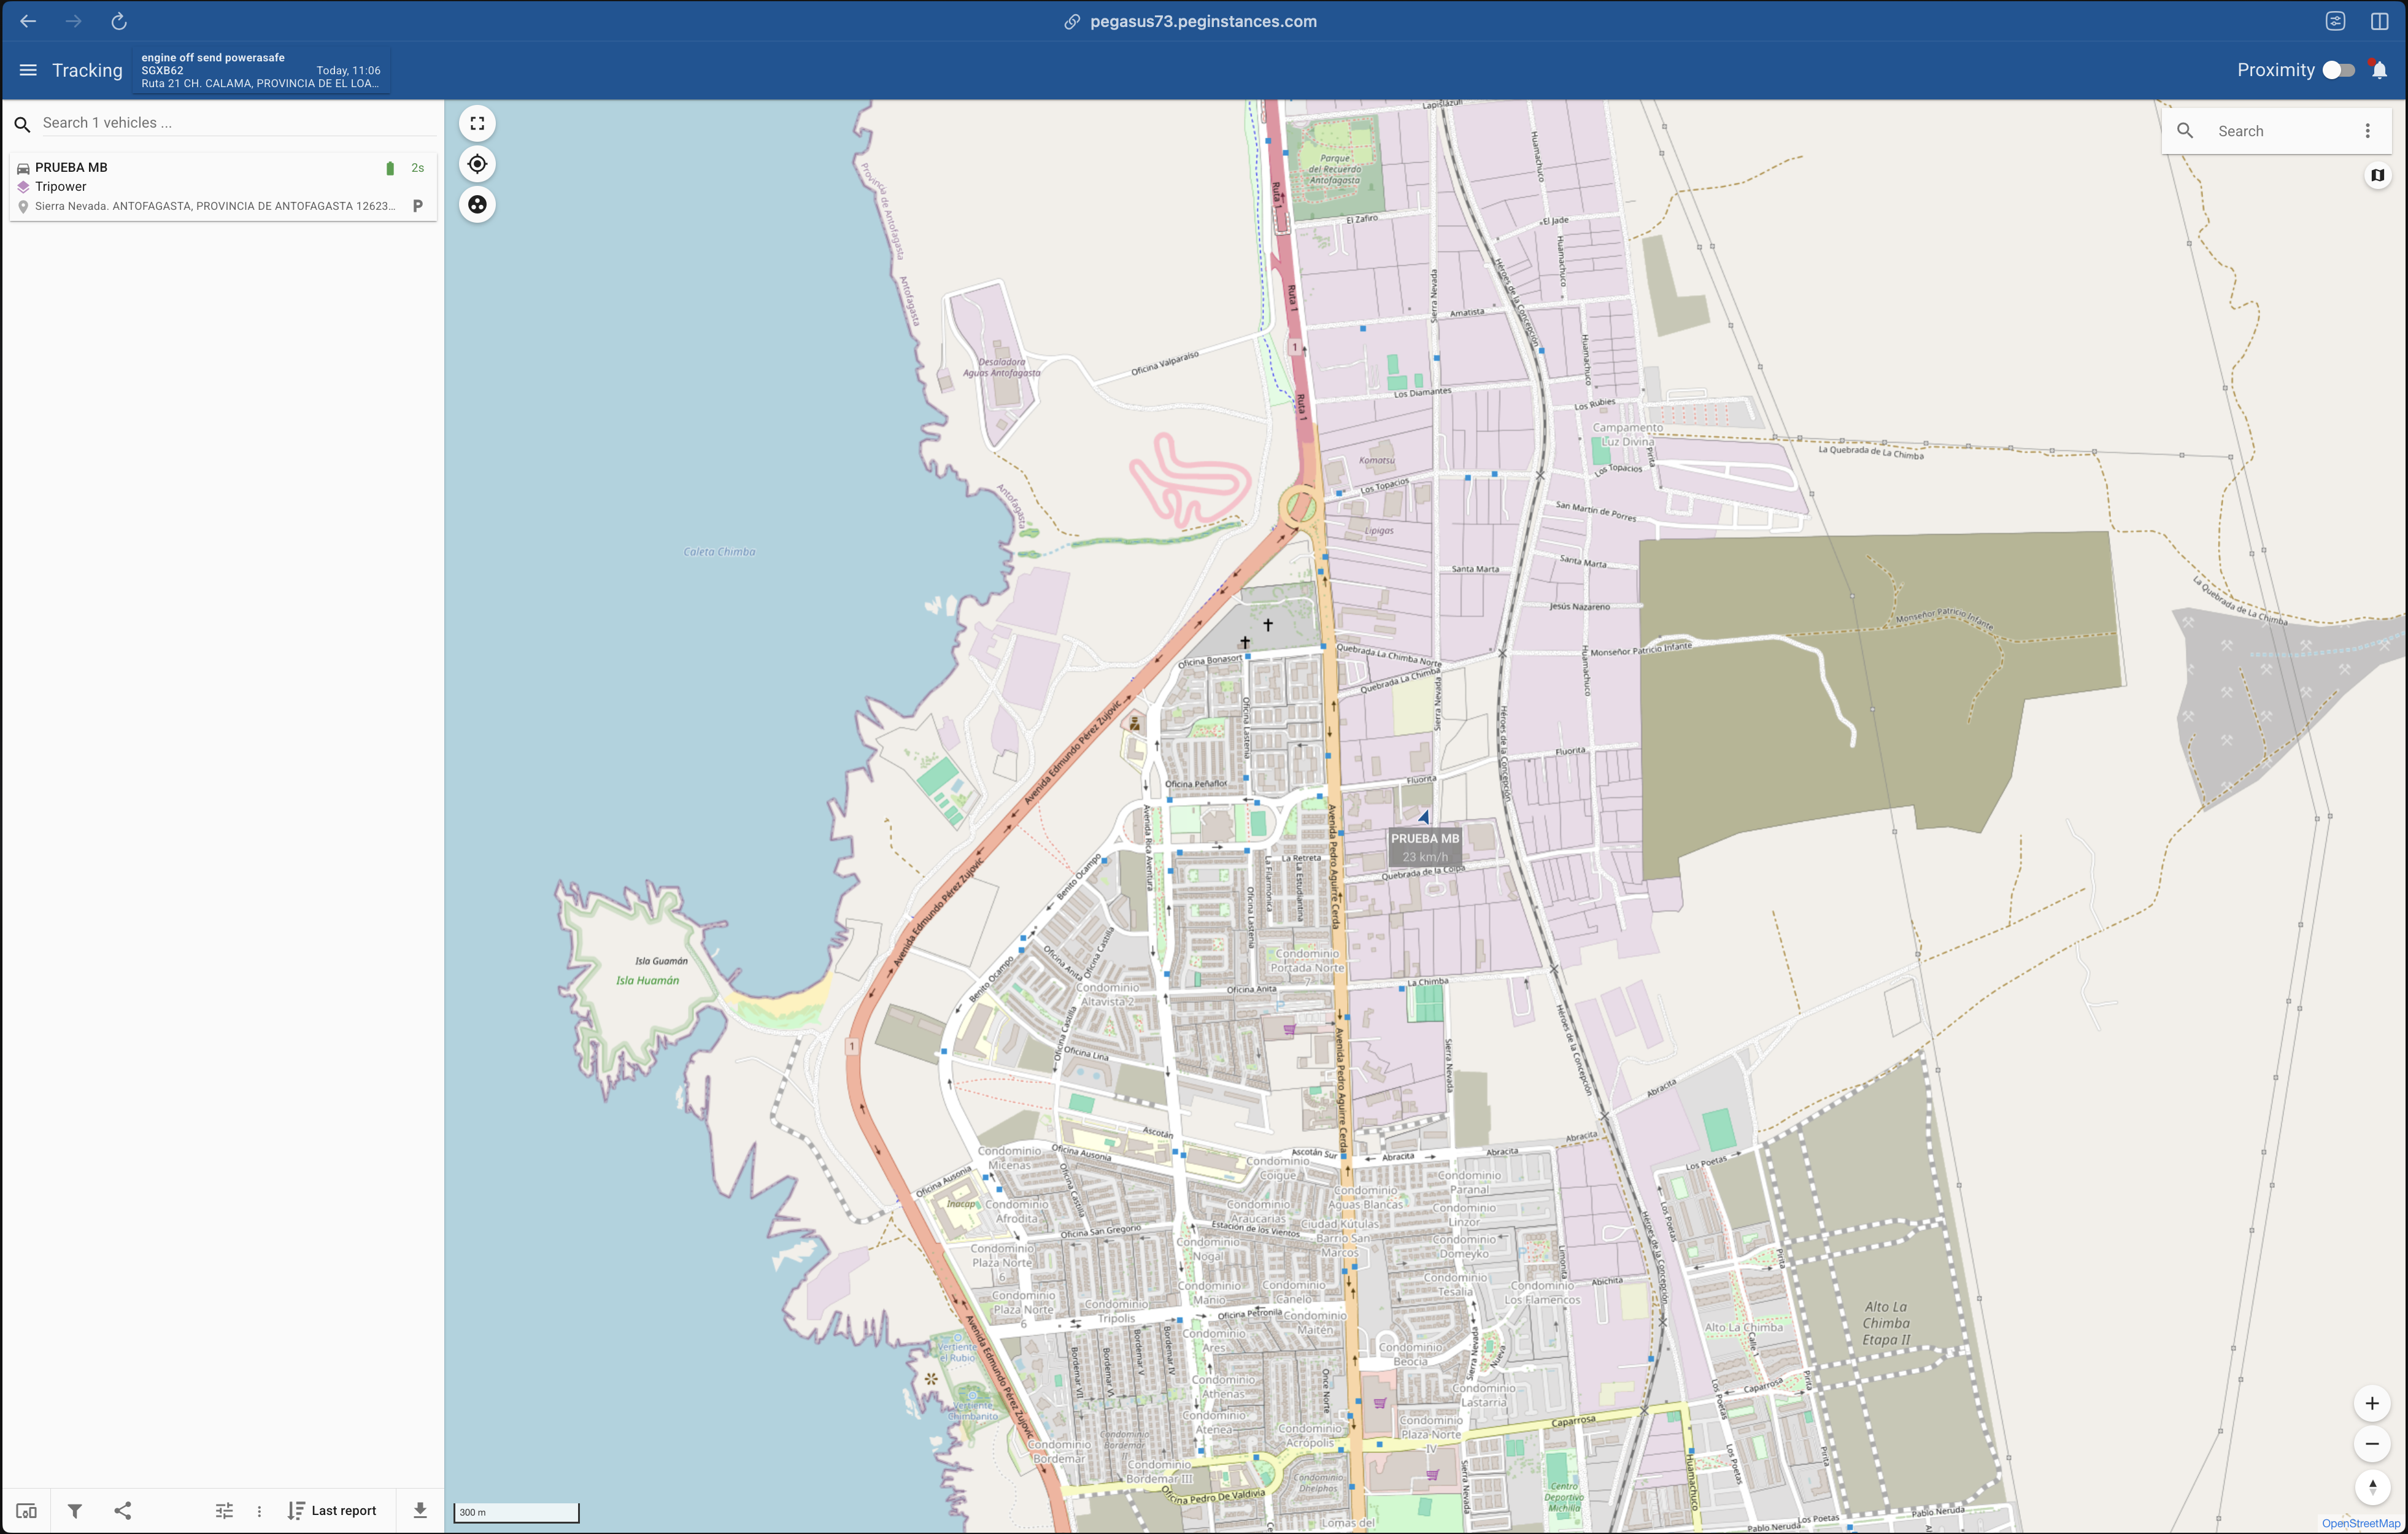Open vehicle list more options vertical dots
This screenshot has width=2408, height=1534.
[259, 1510]
